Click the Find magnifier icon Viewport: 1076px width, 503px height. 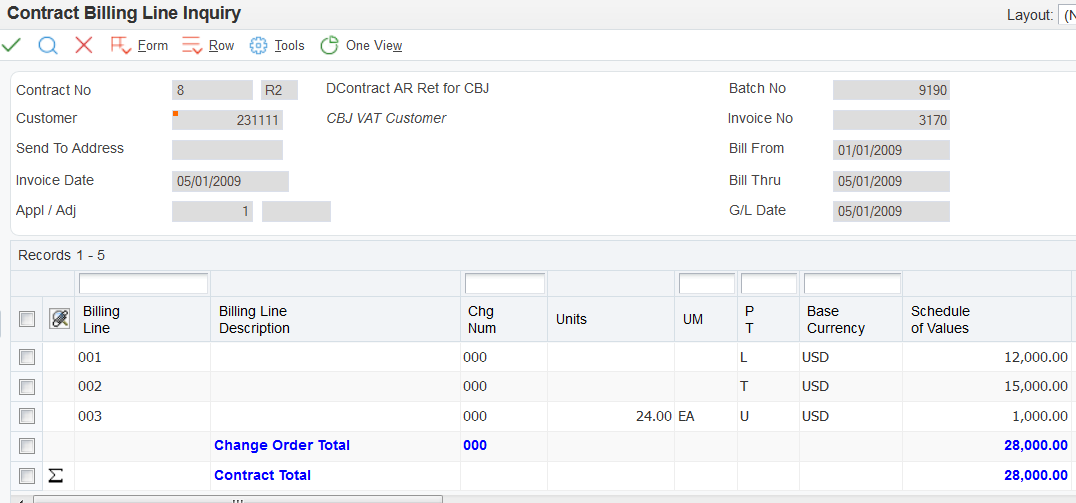coord(47,45)
